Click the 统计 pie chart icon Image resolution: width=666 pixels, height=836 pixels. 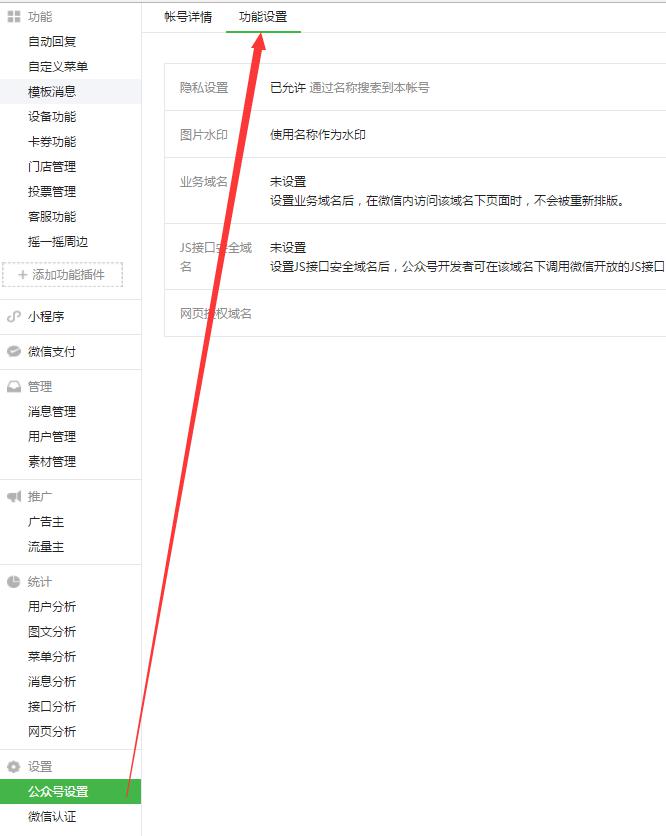[x=14, y=582]
